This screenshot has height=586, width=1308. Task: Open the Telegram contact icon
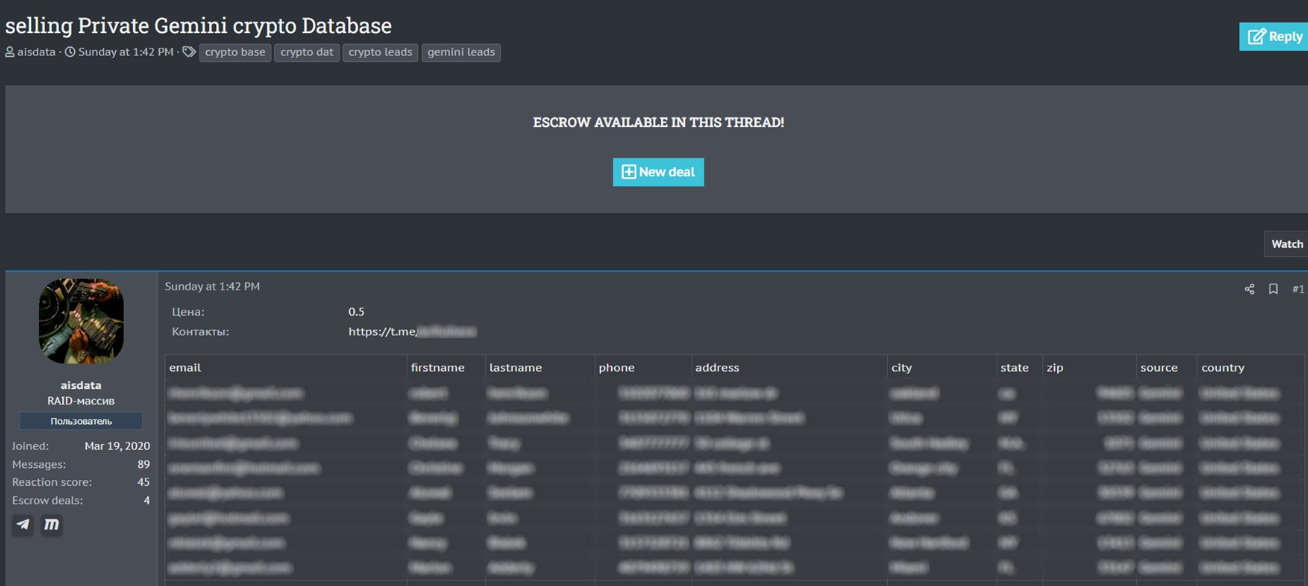[23, 524]
